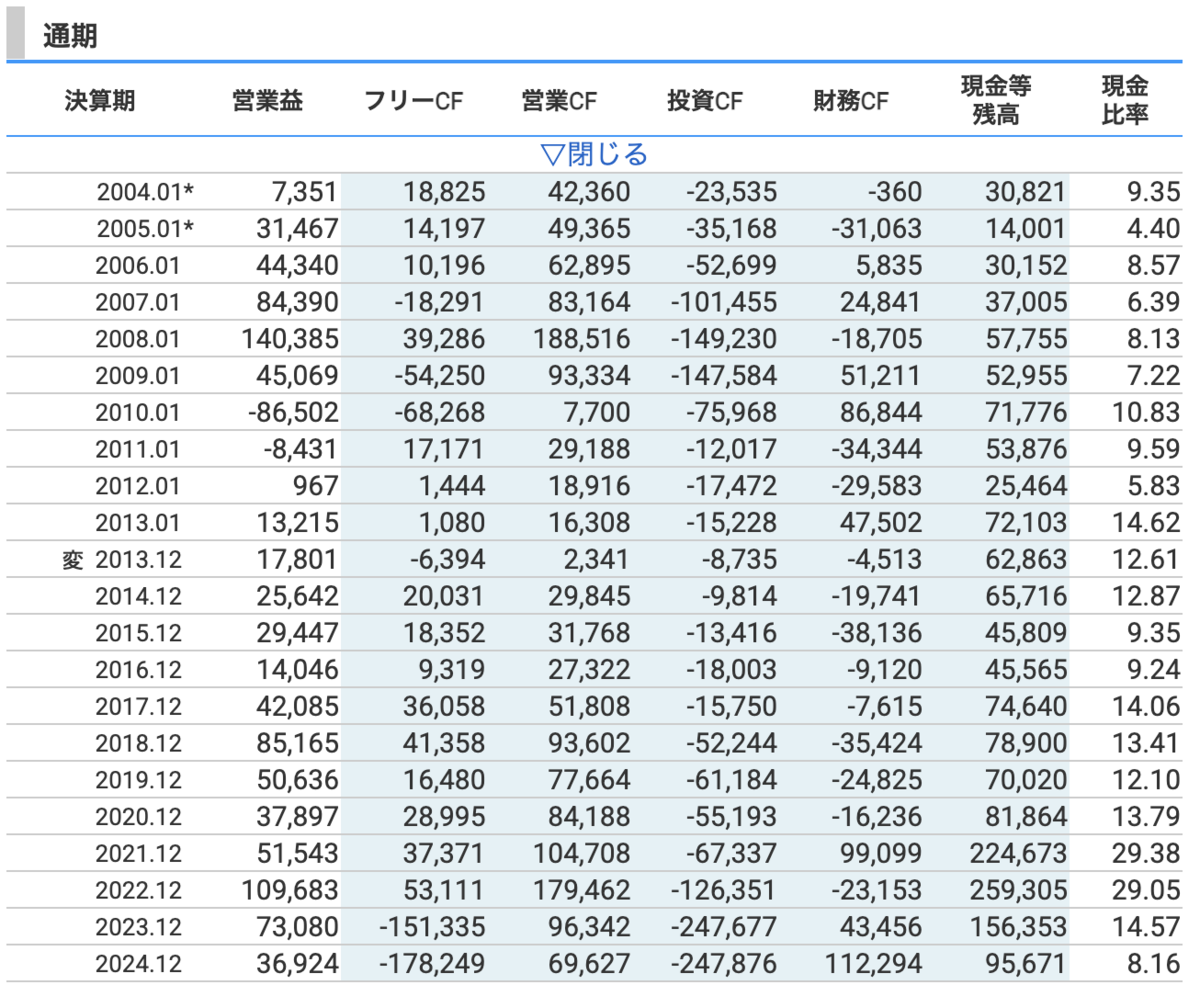
Task: Collapse the table with ▽閉じる link
Action: click(x=594, y=154)
